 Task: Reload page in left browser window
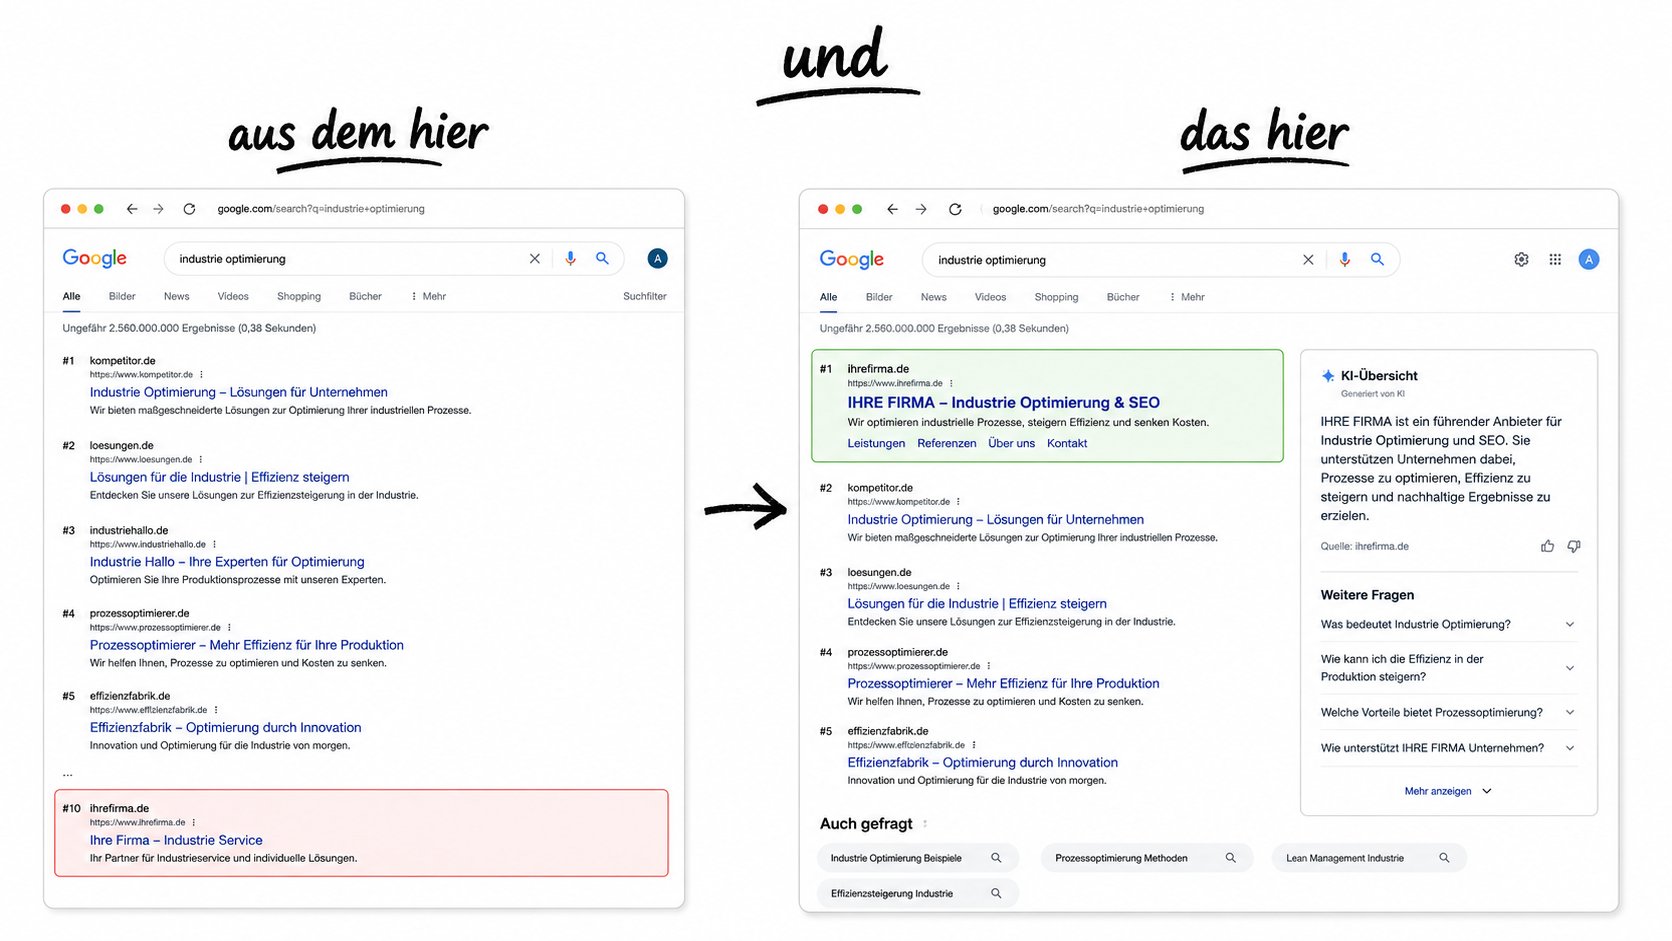[x=189, y=209]
